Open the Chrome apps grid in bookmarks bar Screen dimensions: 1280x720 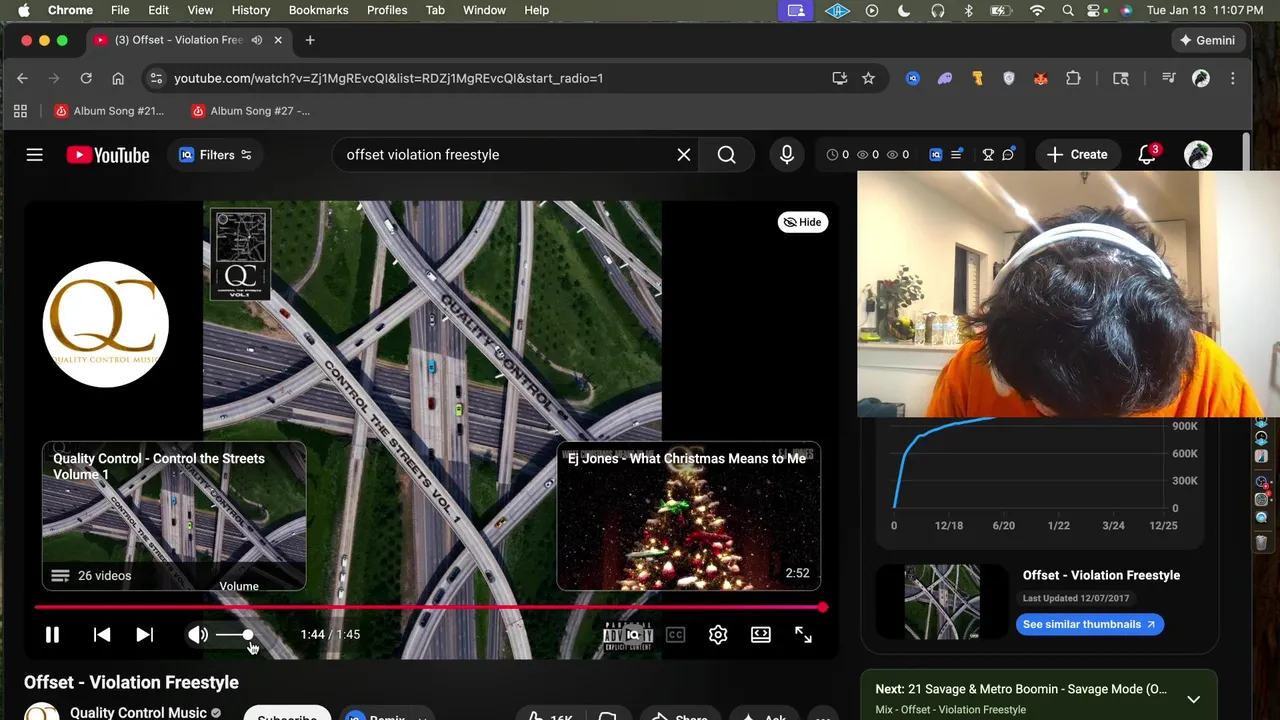20,111
